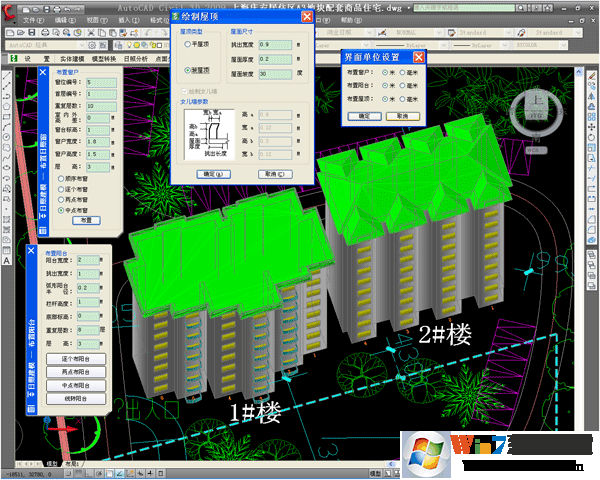The height and width of the screenshot is (480, 600).
Task: Close the 布置窗户 palette with its X icon
Action: click(43, 71)
